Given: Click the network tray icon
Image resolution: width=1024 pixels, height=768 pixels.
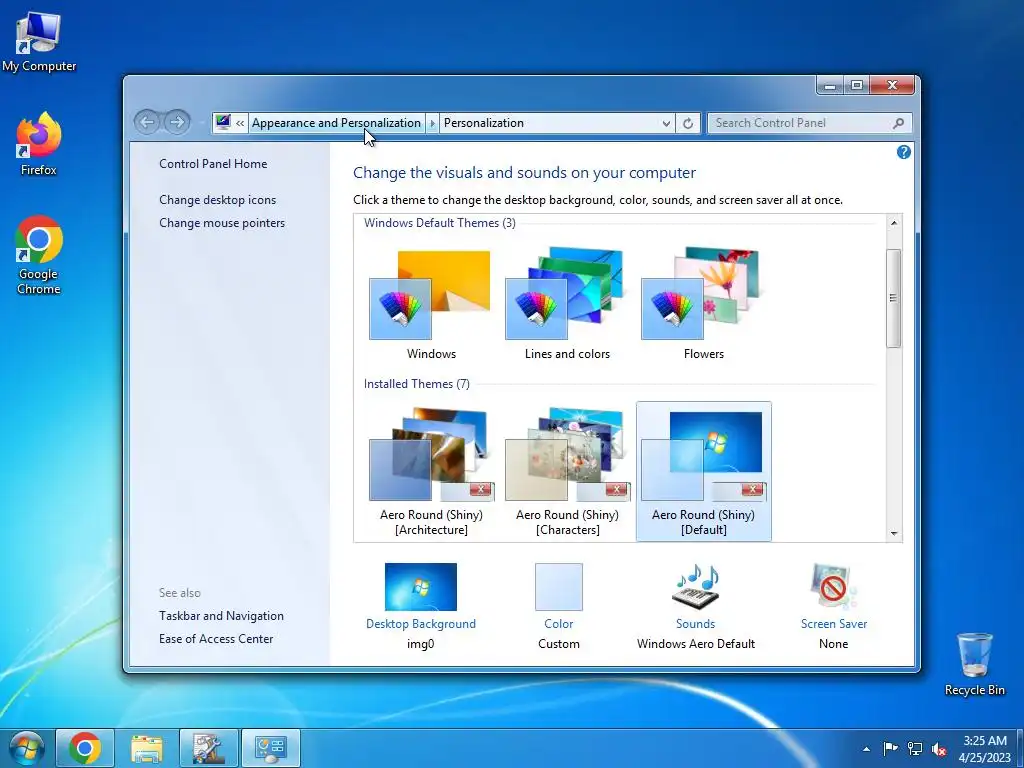Looking at the screenshot, I should 915,749.
